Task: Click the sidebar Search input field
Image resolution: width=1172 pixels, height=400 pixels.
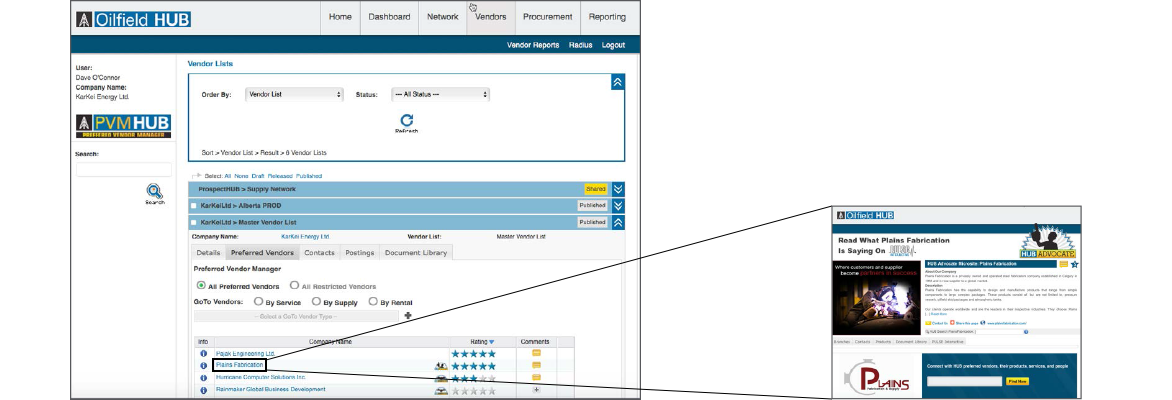Action: 123,170
